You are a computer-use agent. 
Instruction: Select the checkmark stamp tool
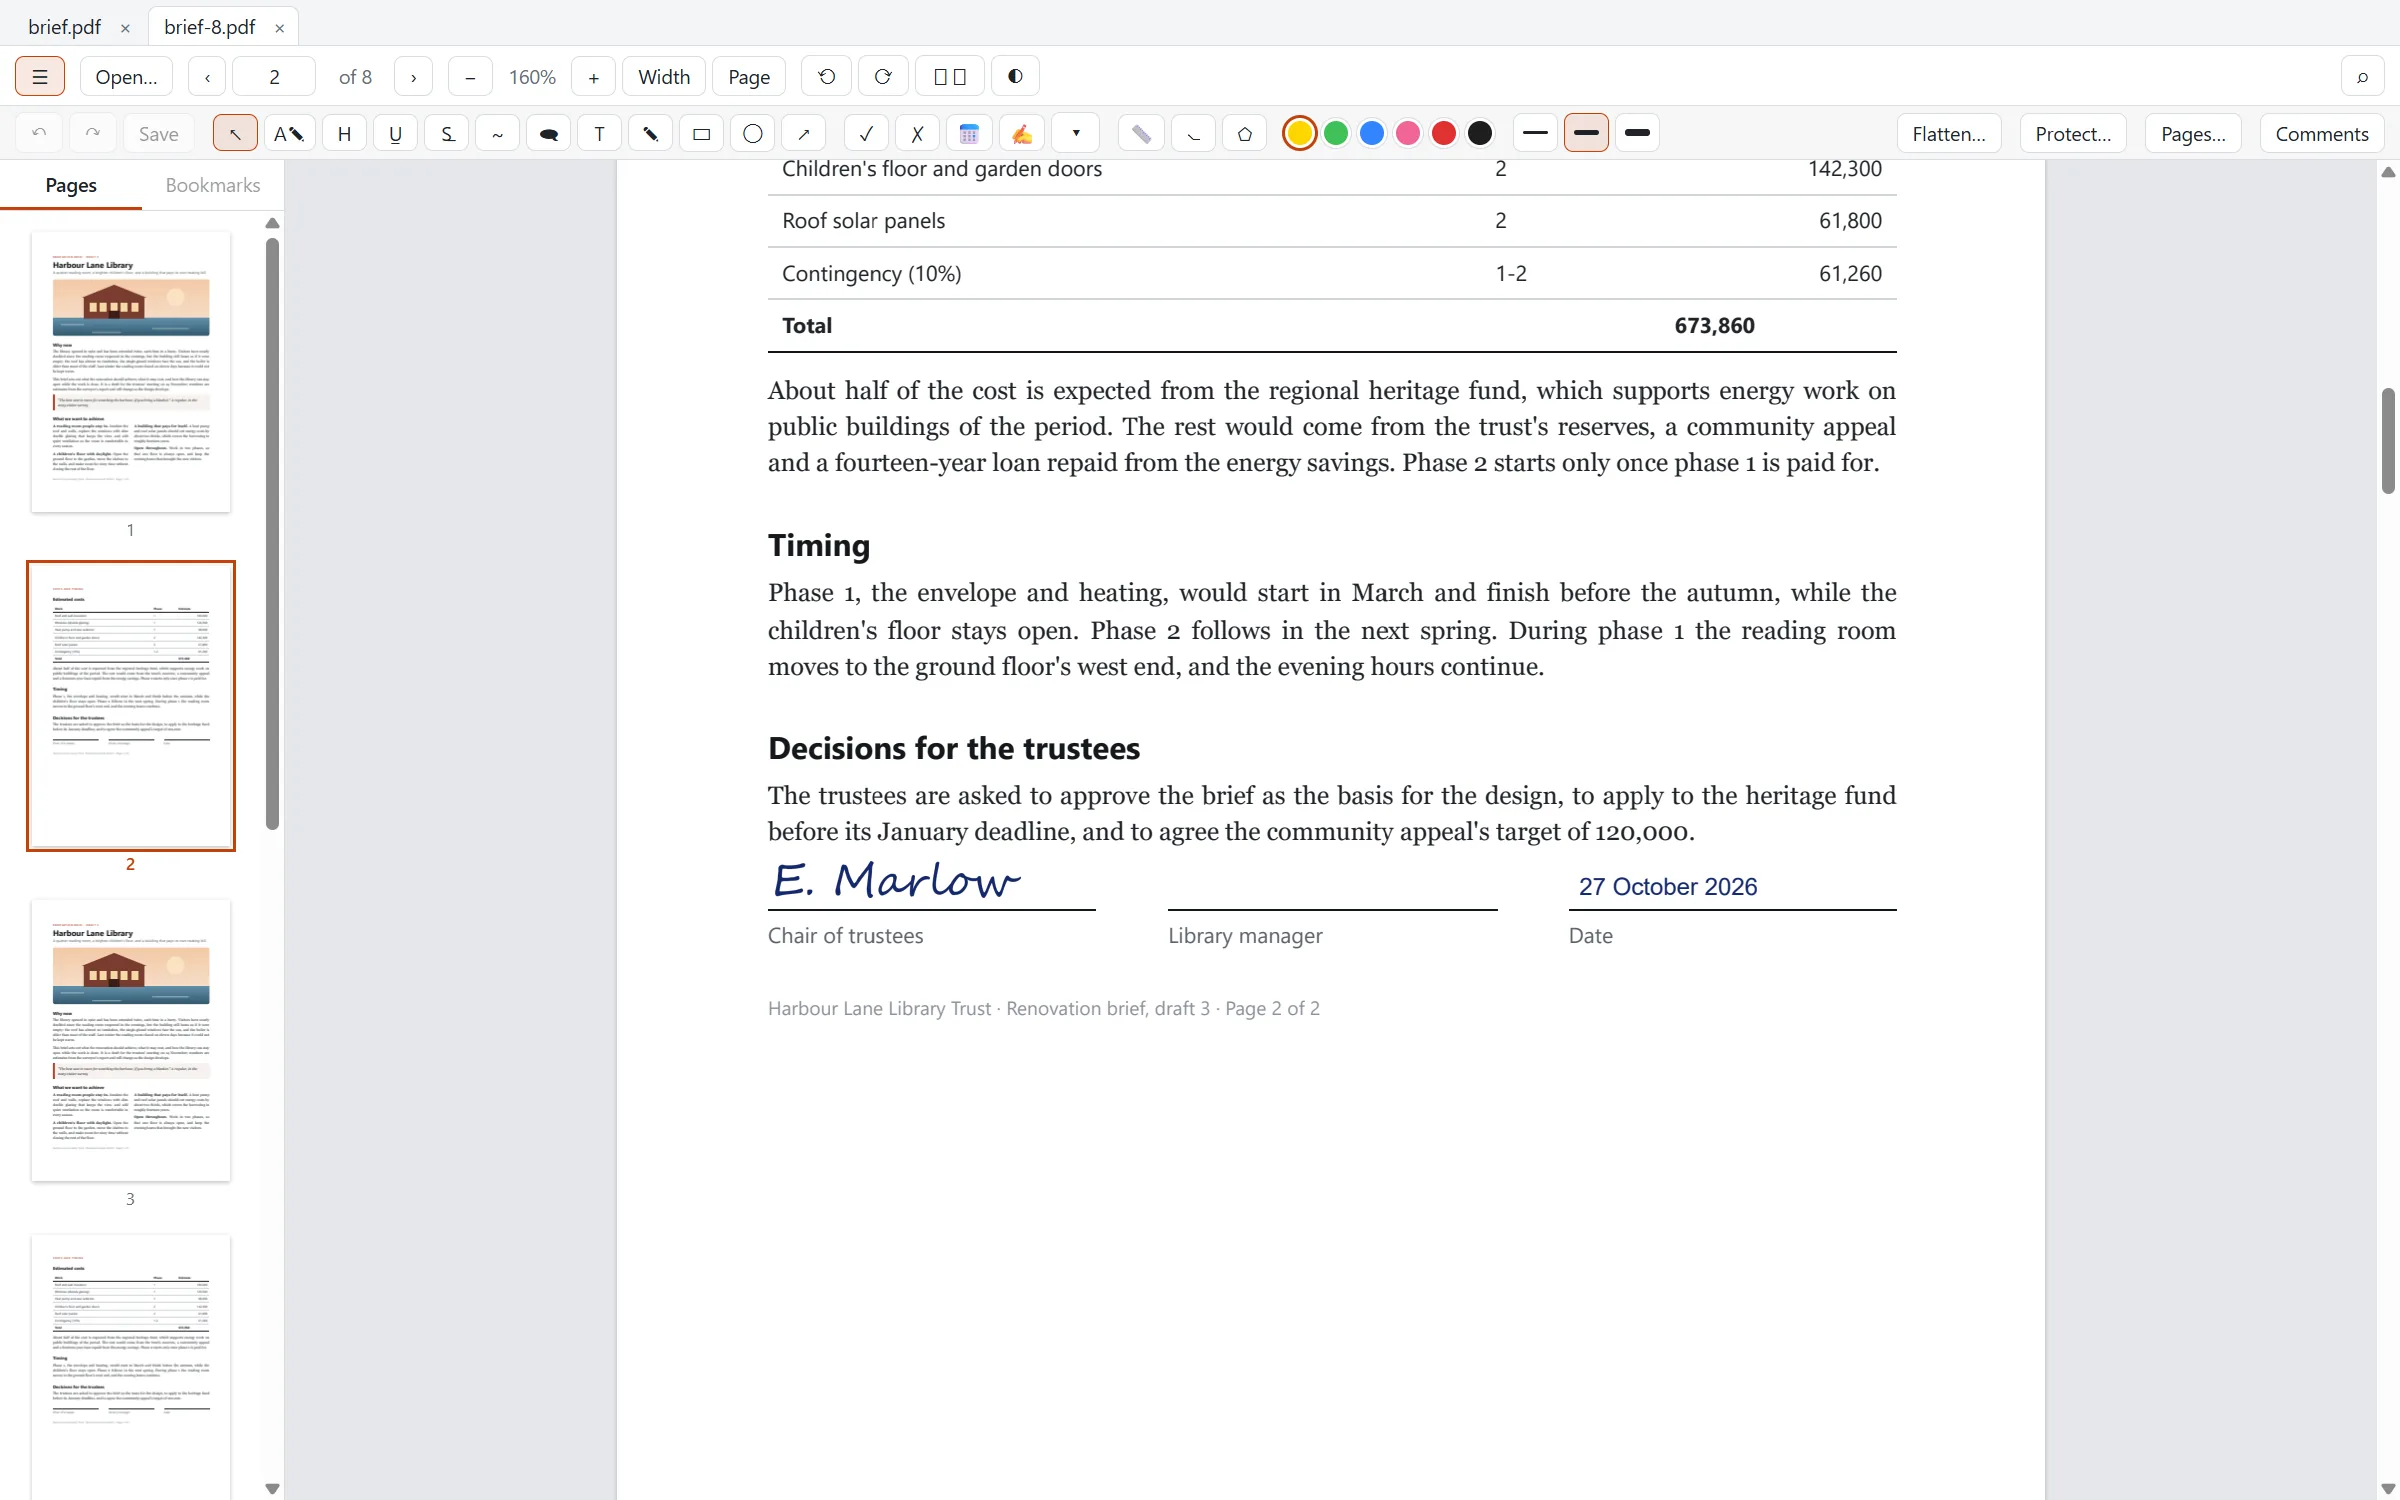(866, 133)
